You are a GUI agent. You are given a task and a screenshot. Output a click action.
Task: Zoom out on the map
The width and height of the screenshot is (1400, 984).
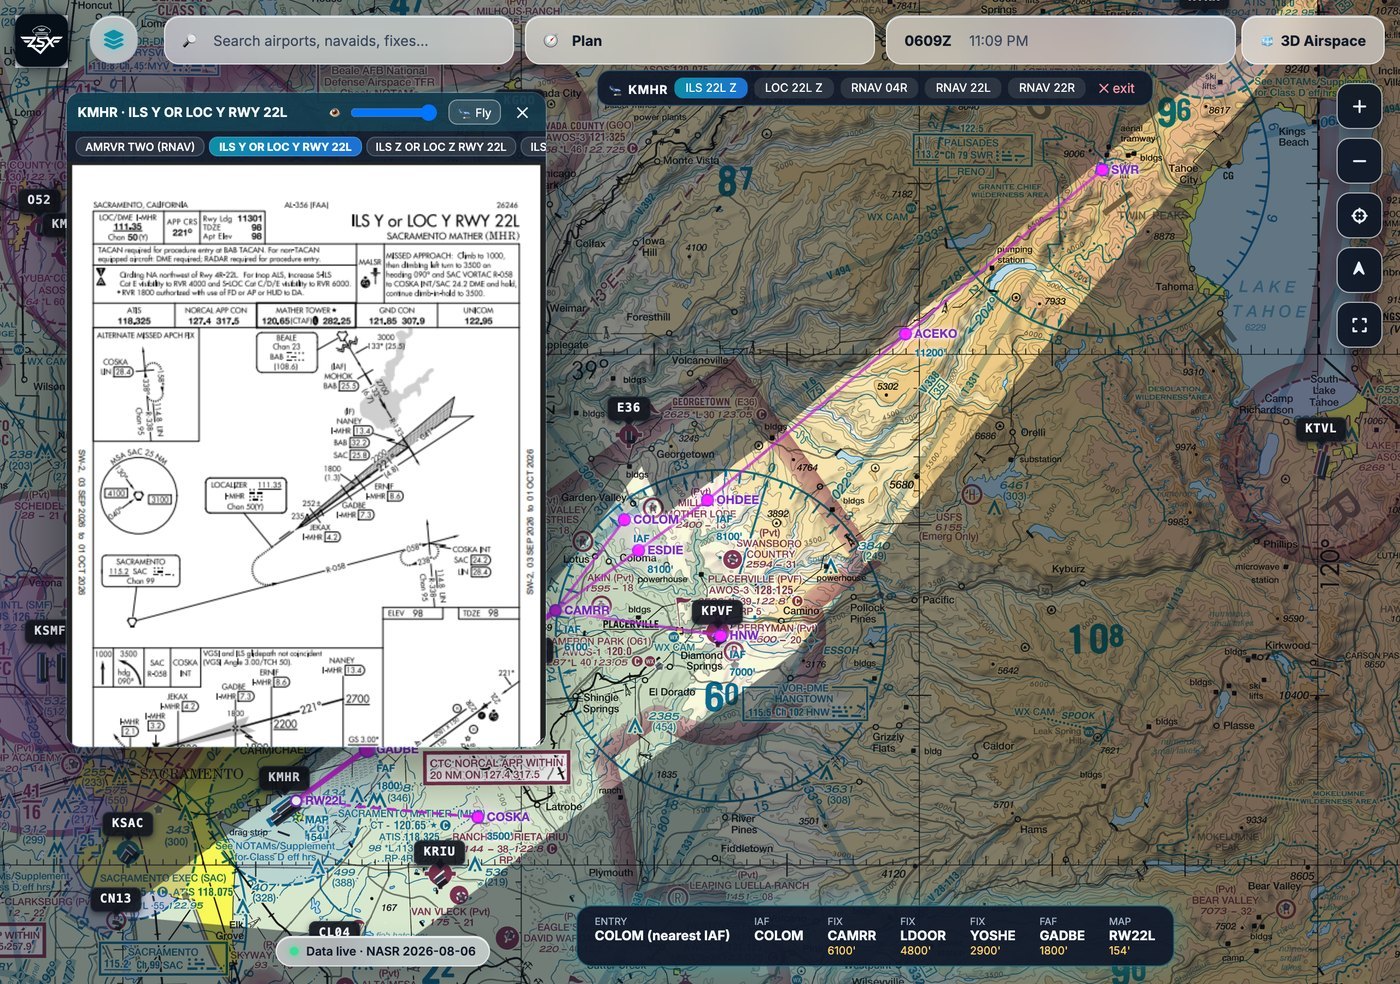click(x=1359, y=161)
